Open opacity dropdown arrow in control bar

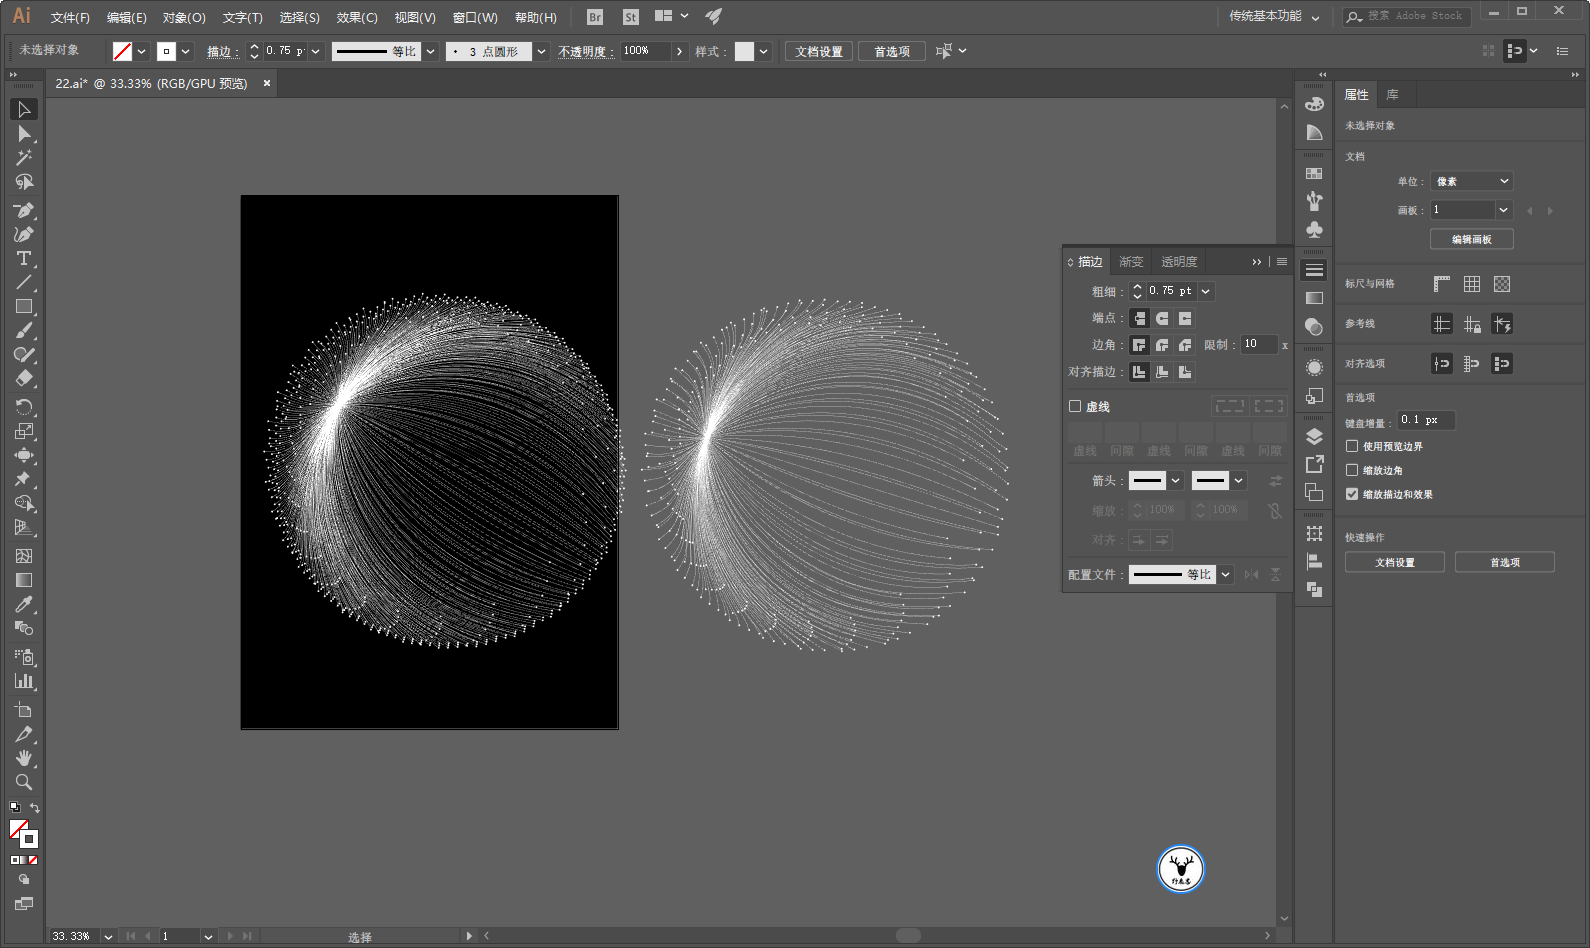click(x=680, y=51)
